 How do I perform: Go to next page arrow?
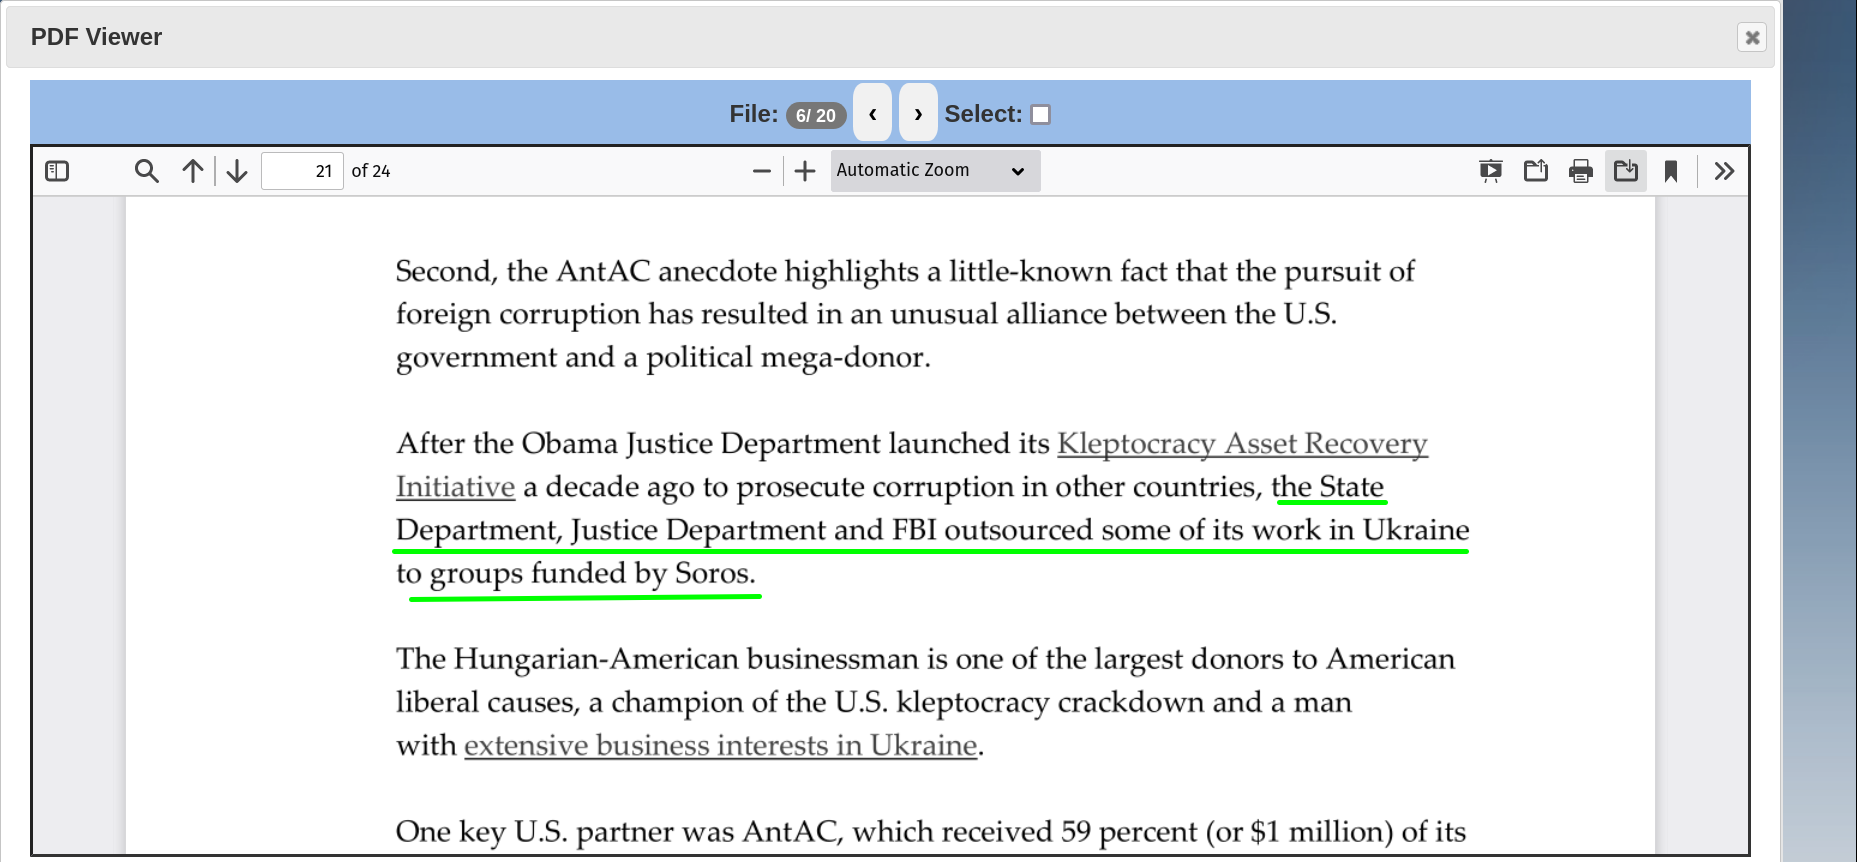pos(237,171)
